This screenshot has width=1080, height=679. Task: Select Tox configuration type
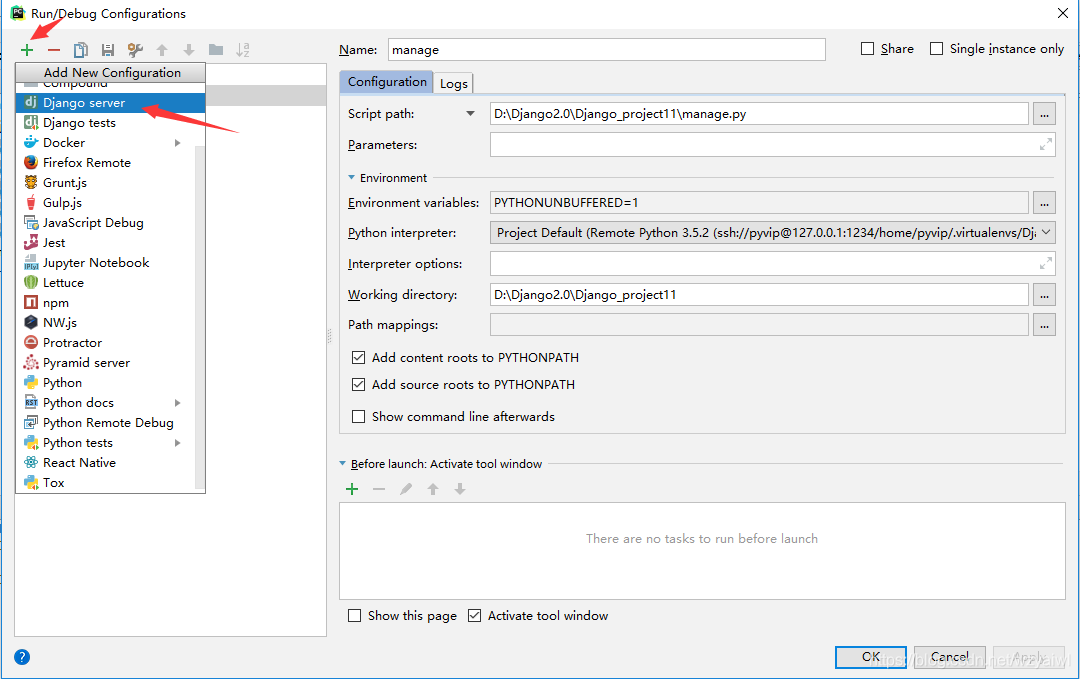105,482
